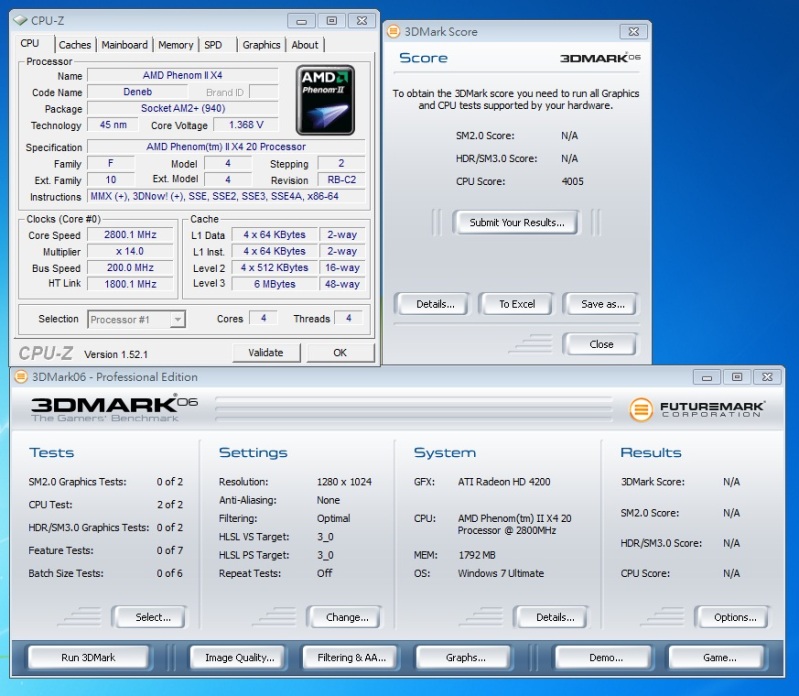Open the Mainboard tab
This screenshot has width=799, height=696.
pyautogui.click(x=124, y=45)
